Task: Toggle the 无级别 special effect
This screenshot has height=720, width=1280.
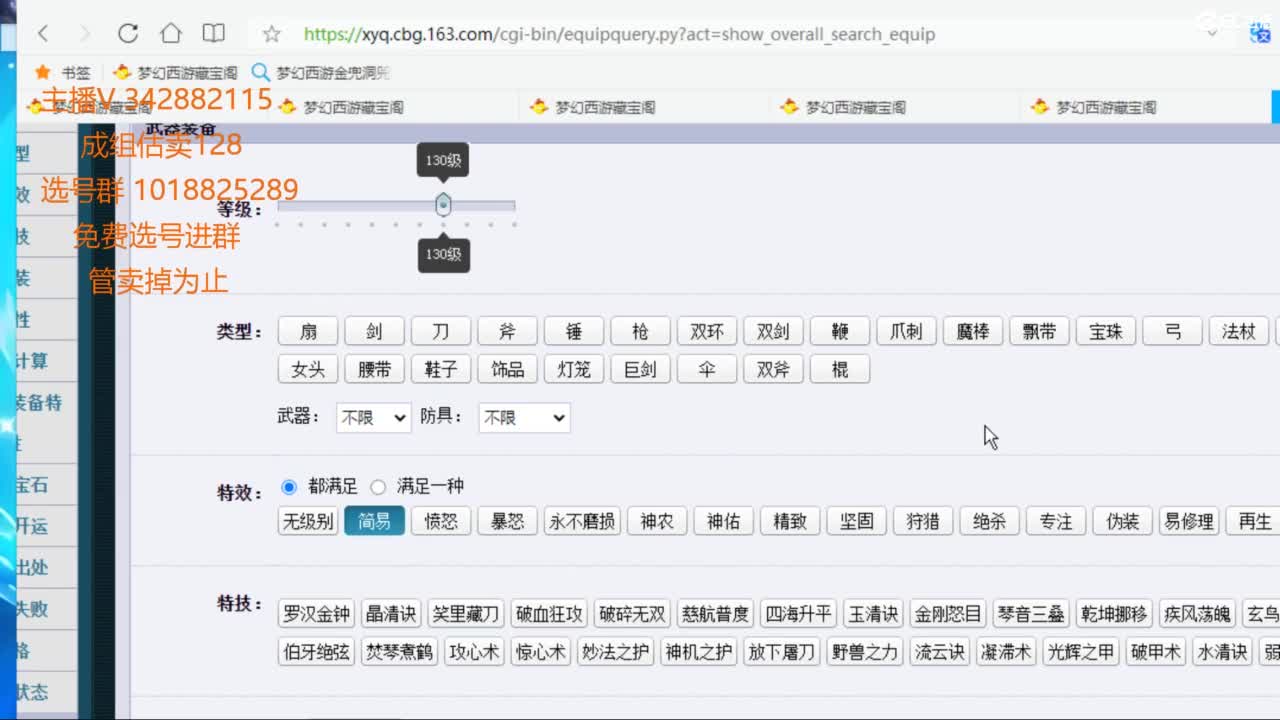Action: click(x=308, y=521)
